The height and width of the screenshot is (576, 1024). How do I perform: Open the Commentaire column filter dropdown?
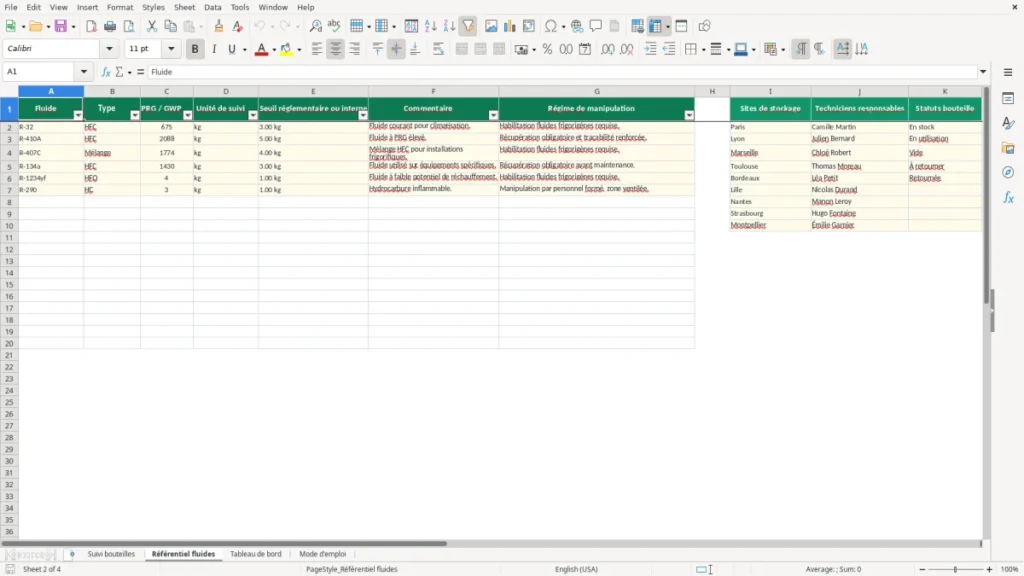493,115
